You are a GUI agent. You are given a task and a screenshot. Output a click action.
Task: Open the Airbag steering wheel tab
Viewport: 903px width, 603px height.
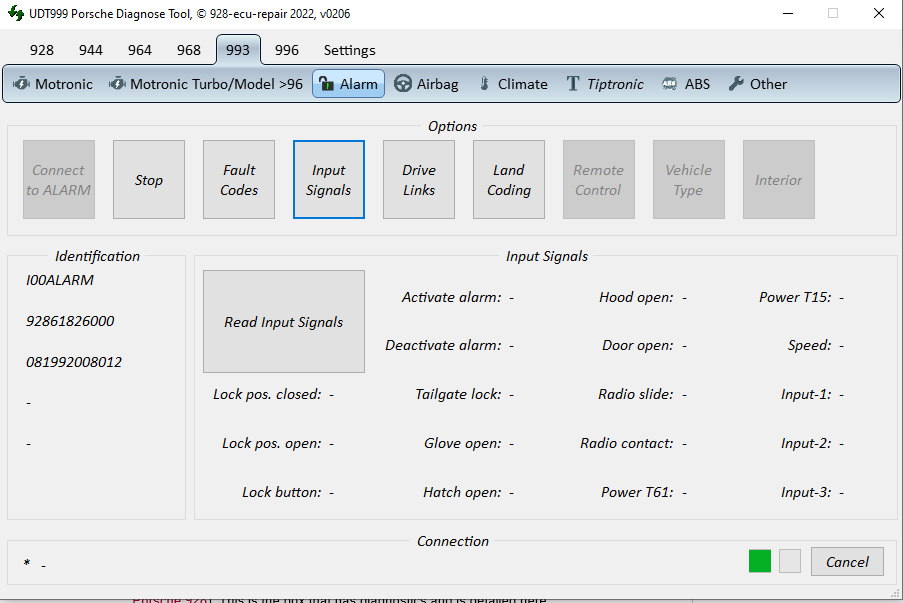pos(426,84)
